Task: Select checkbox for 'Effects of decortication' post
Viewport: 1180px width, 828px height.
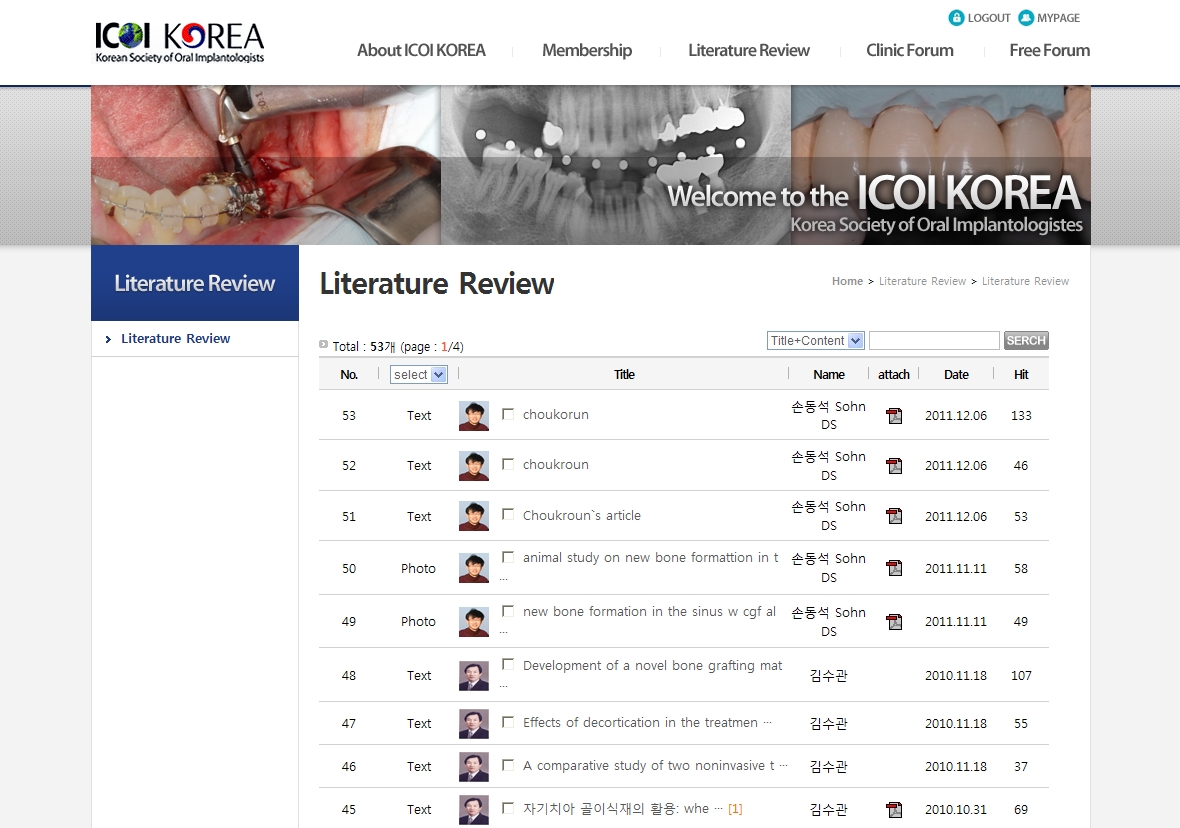Action: point(508,722)
